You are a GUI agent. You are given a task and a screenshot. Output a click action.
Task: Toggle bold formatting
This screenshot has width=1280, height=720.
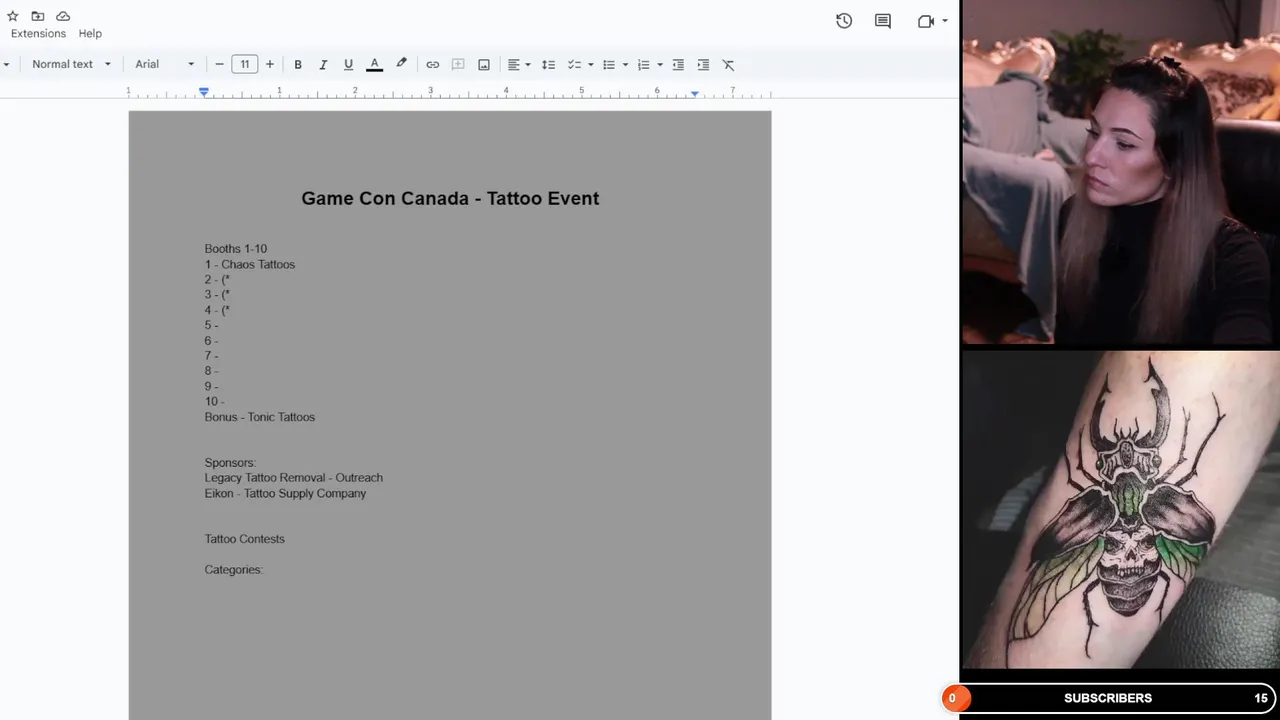(x=298, y=64)
